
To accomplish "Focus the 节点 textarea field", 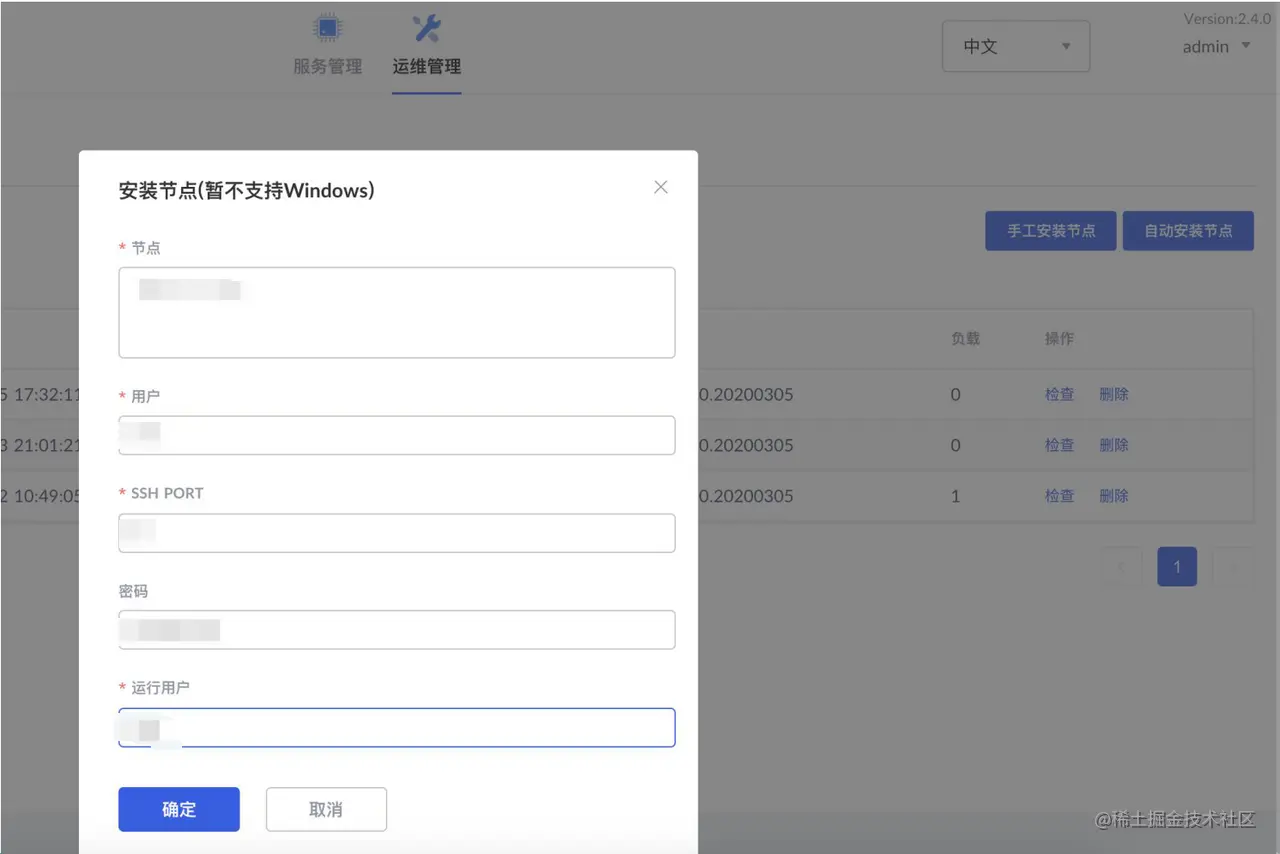I will [x=397, y=312].
